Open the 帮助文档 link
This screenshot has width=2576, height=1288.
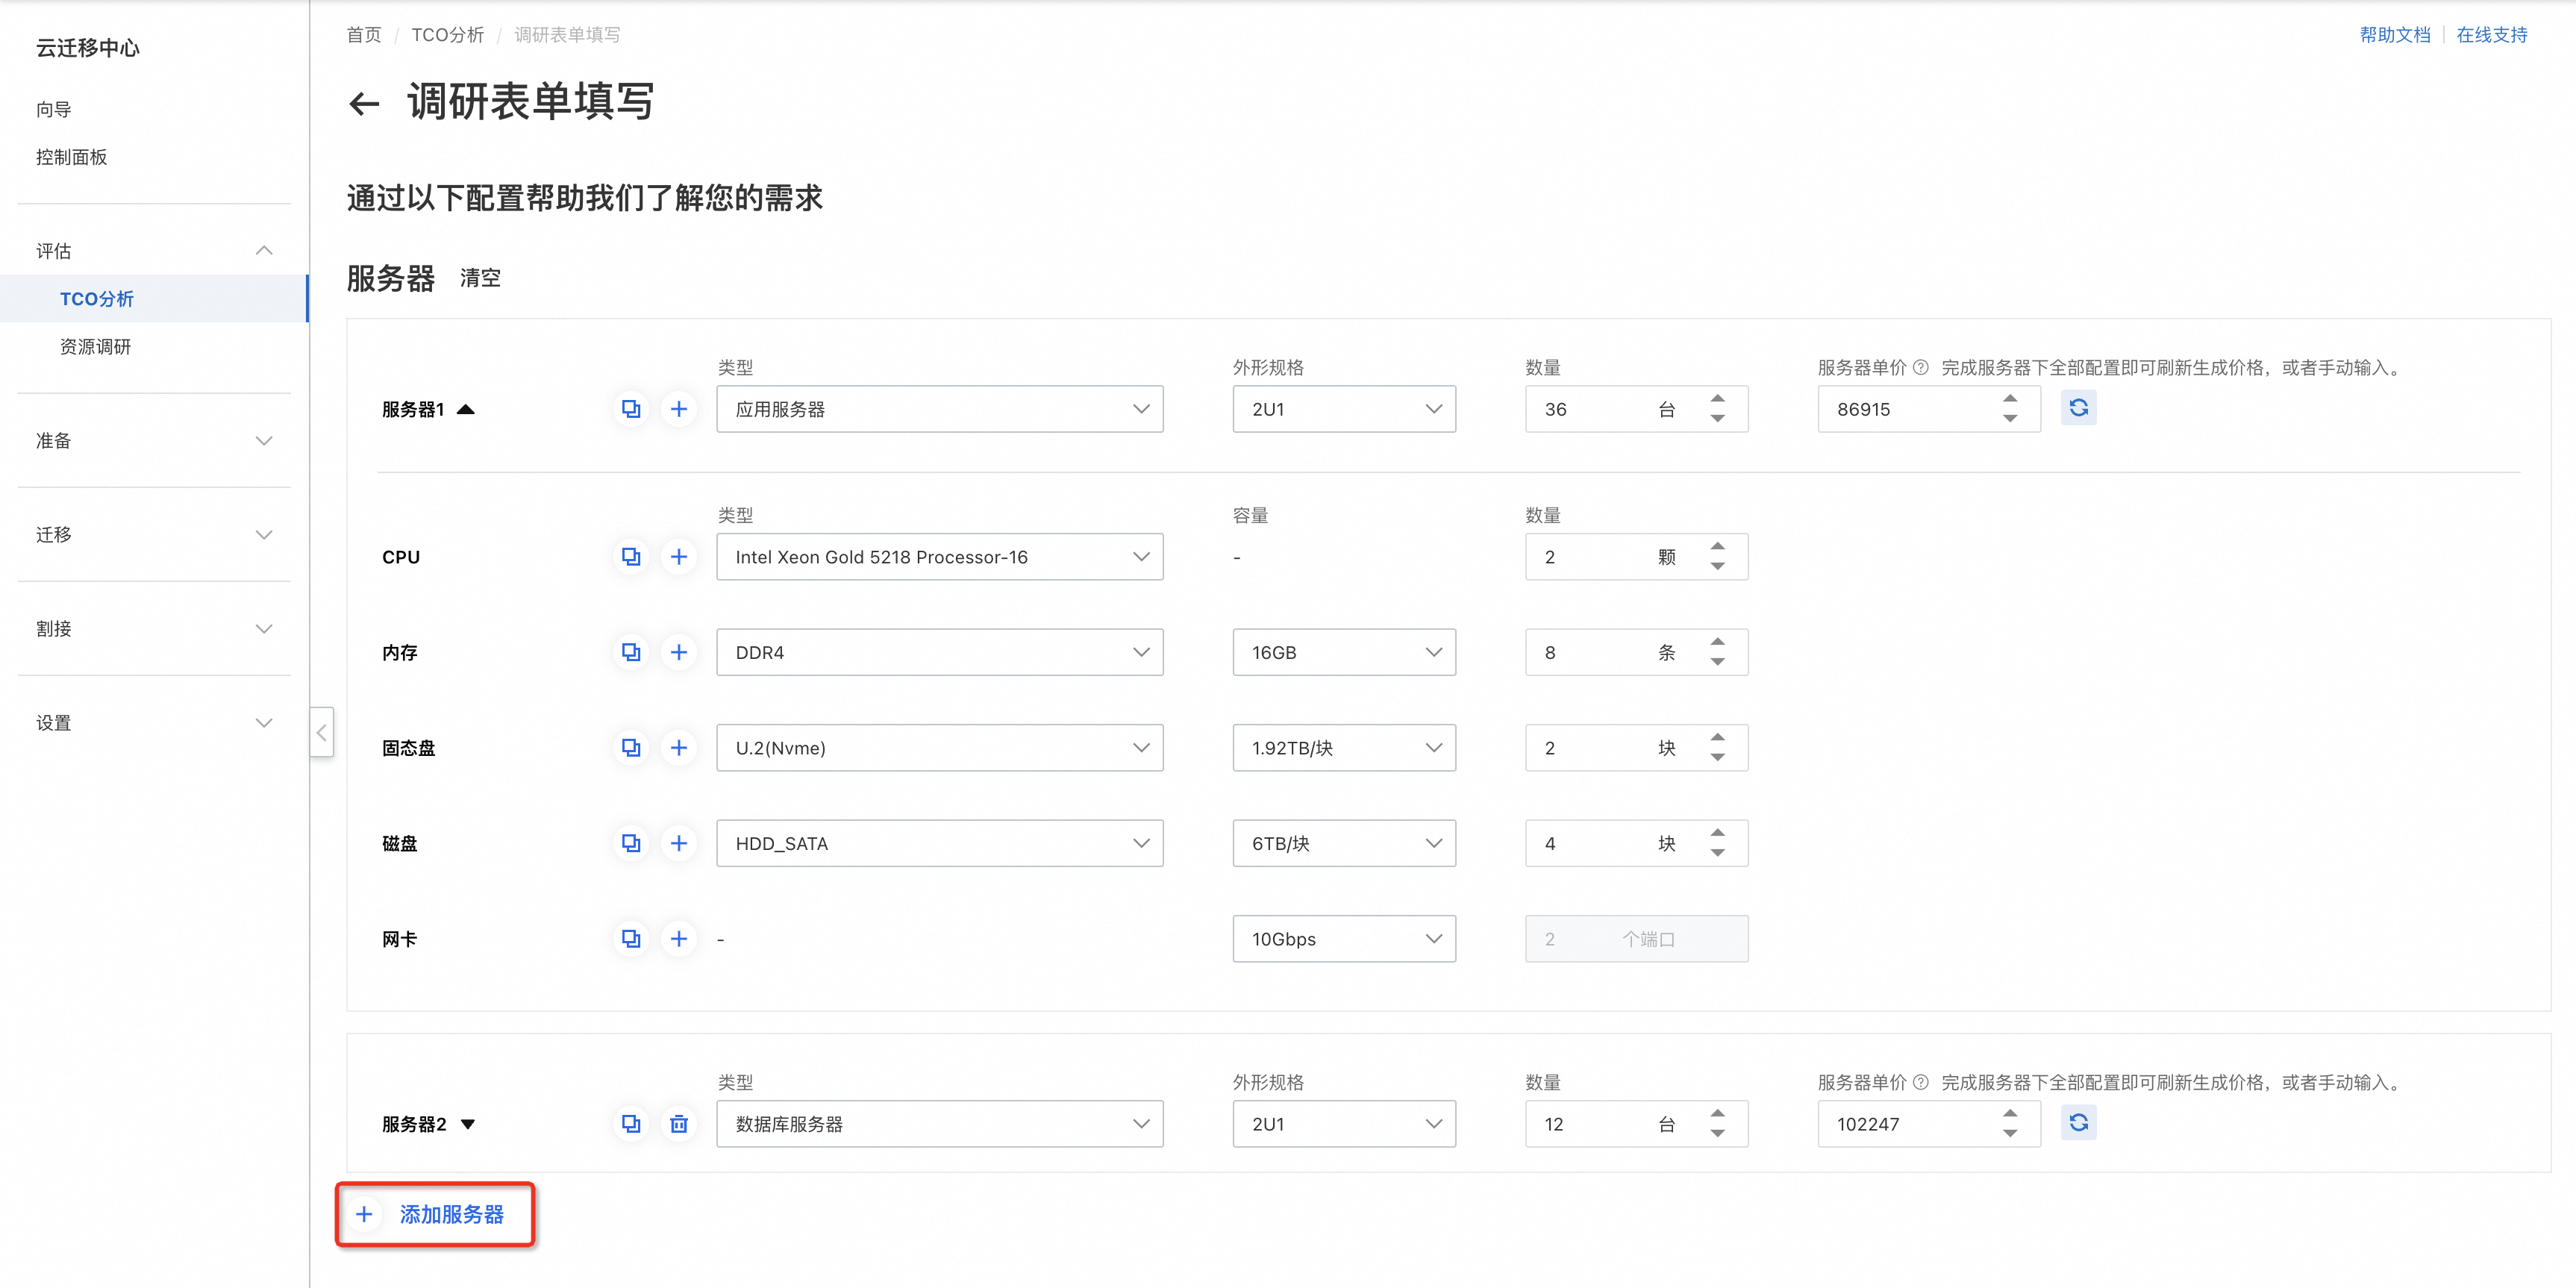2394,35
